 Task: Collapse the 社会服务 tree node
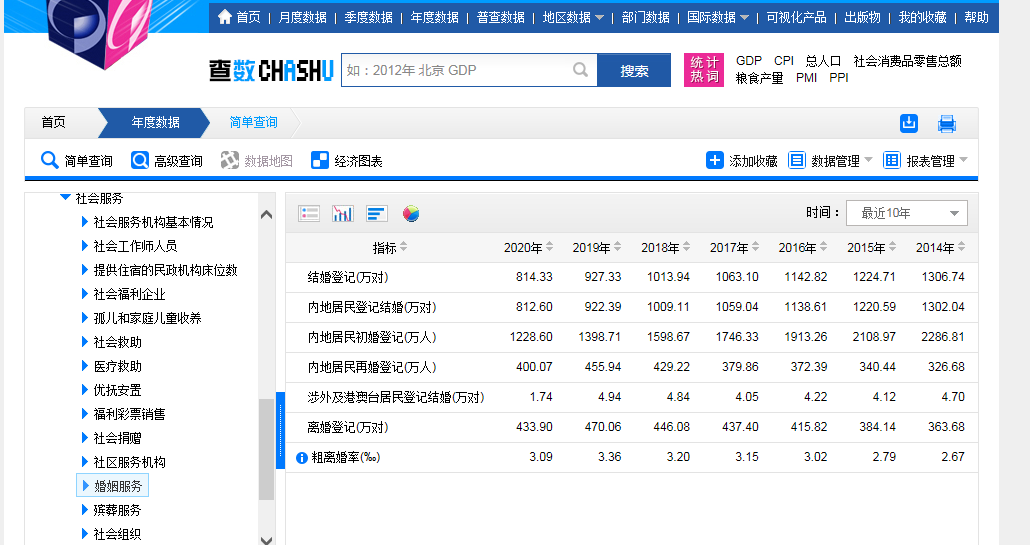coord(66,198)
